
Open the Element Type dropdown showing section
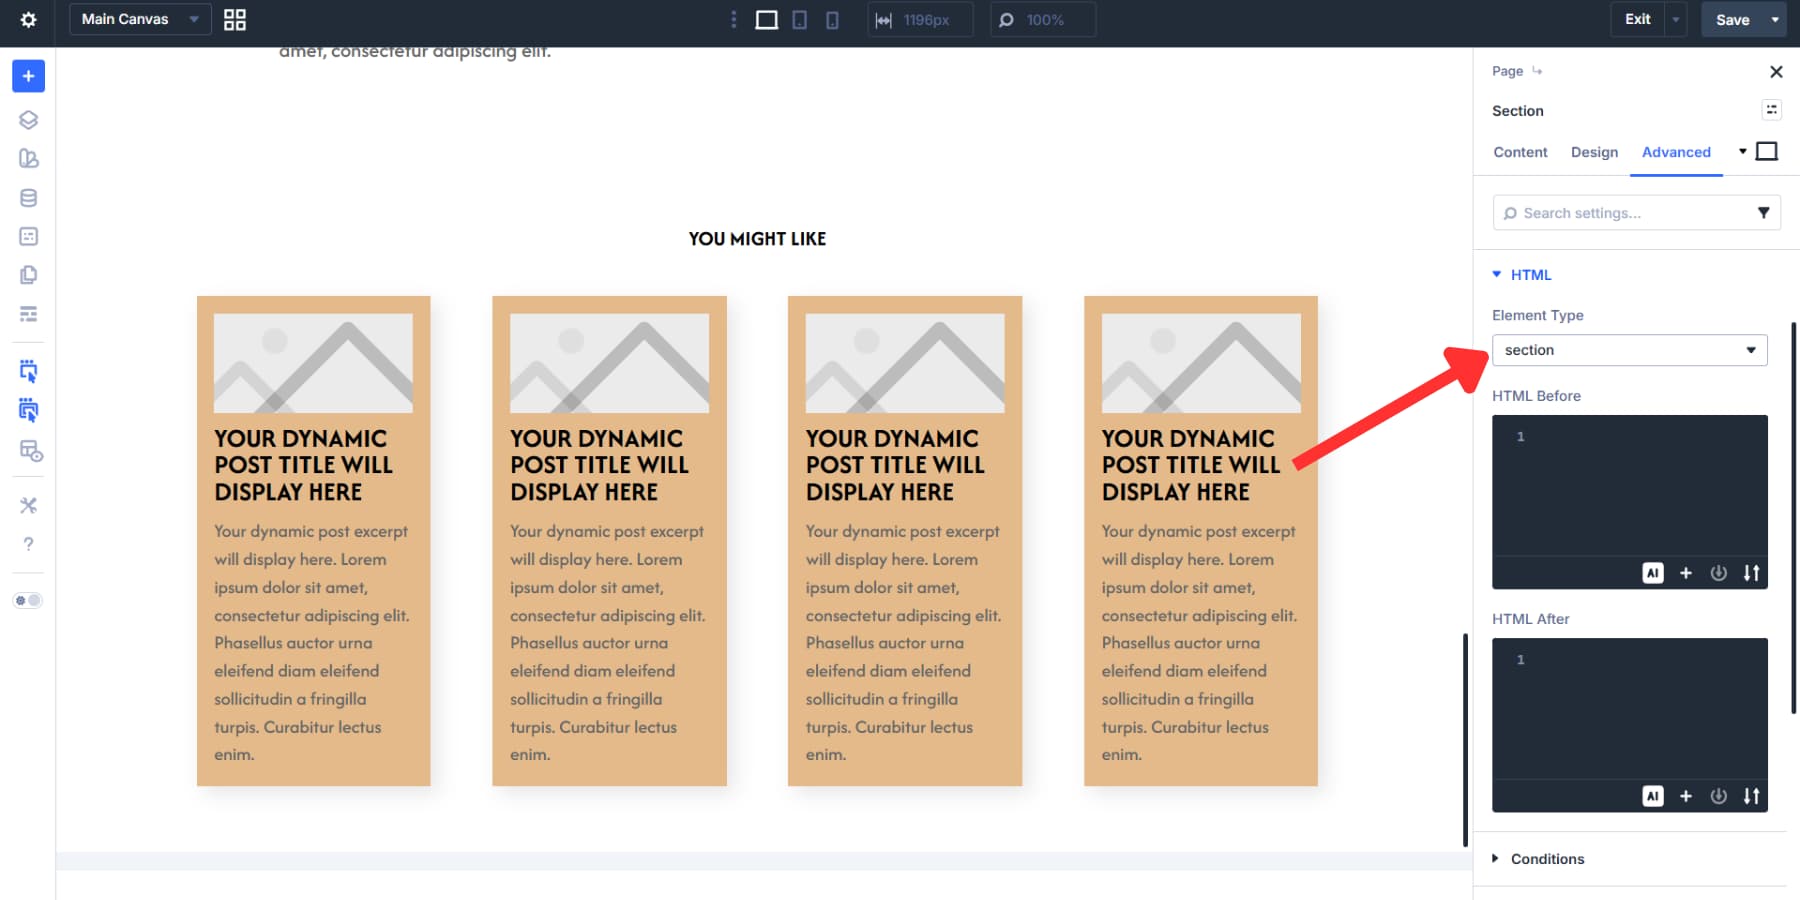1629,350
